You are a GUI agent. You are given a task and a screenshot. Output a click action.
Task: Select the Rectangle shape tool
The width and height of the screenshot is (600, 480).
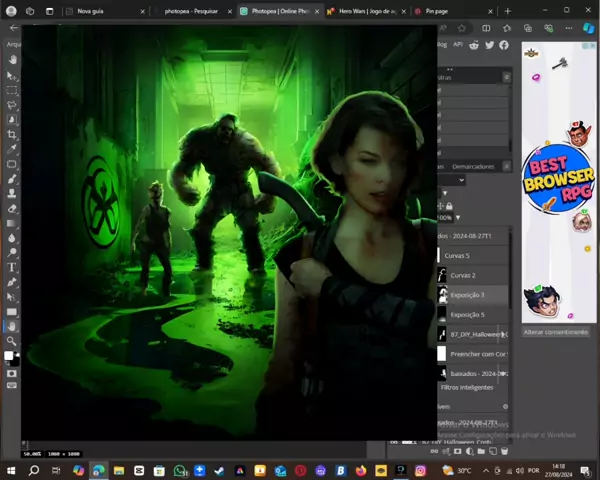tap(12, 312)
